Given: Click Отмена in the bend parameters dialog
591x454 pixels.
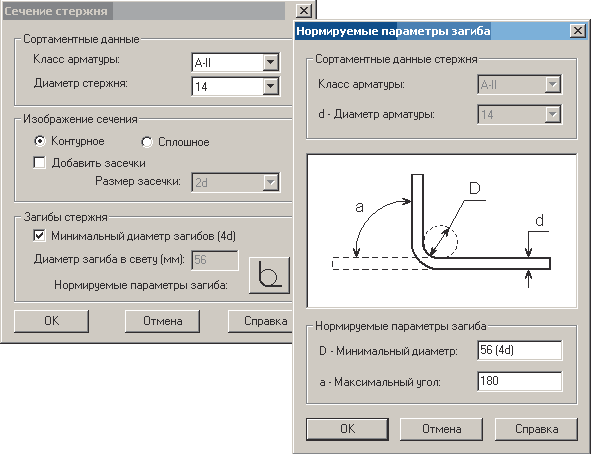Looking at the screenshot, I should pyautogui.click(x=441, y=429).
